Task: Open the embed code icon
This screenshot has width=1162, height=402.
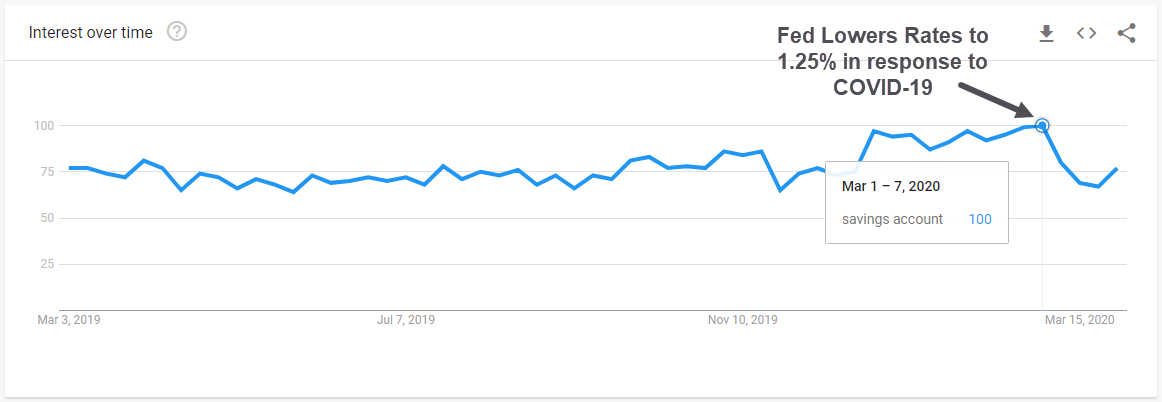Action: coord(1086,33)
